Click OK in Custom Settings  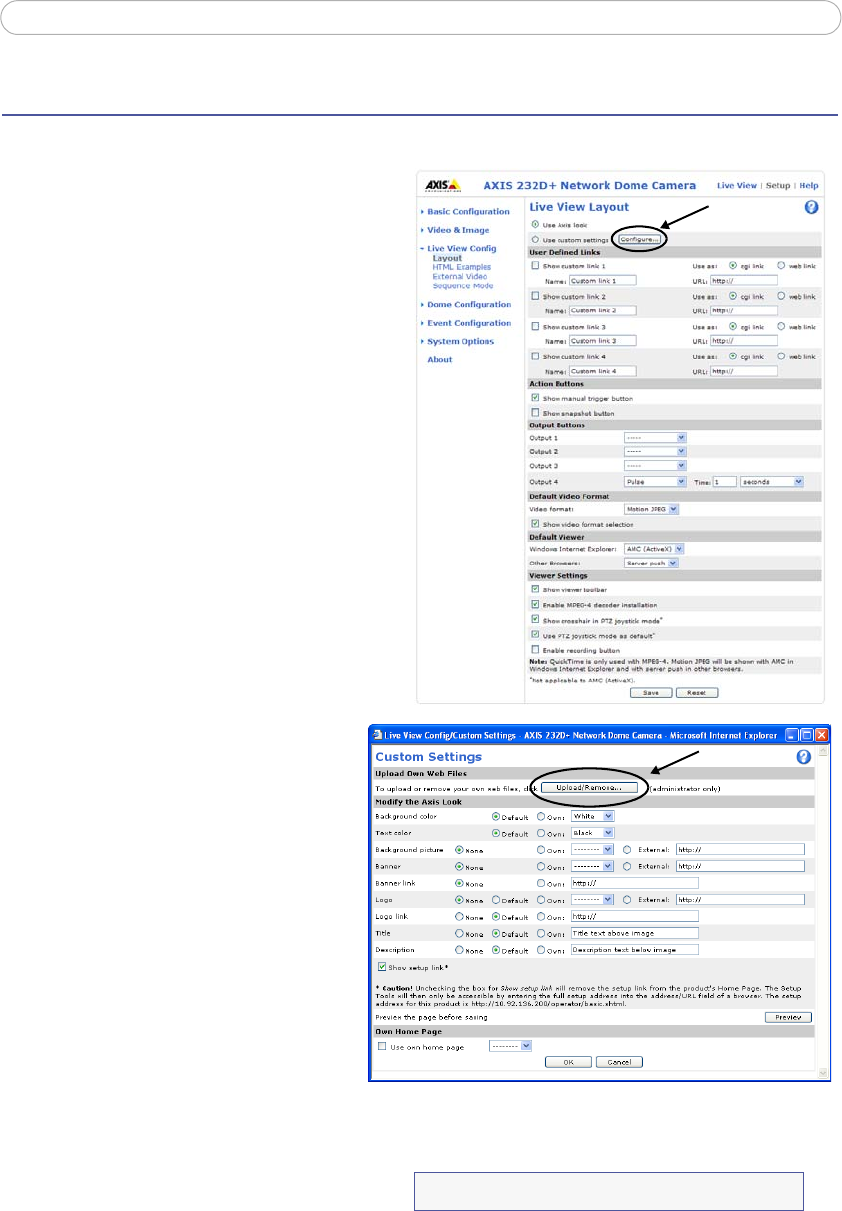click(x=568, y=1062)
